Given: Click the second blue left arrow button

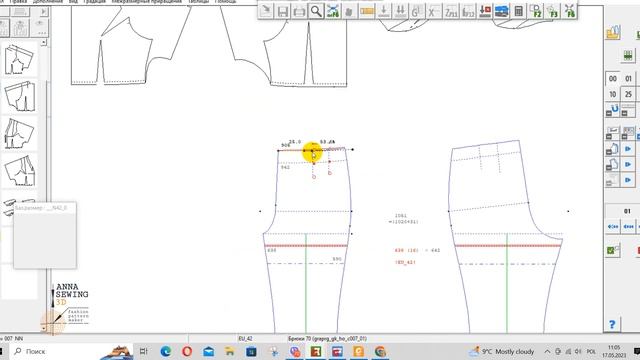Looking at the screenshot, I should 629,227.
